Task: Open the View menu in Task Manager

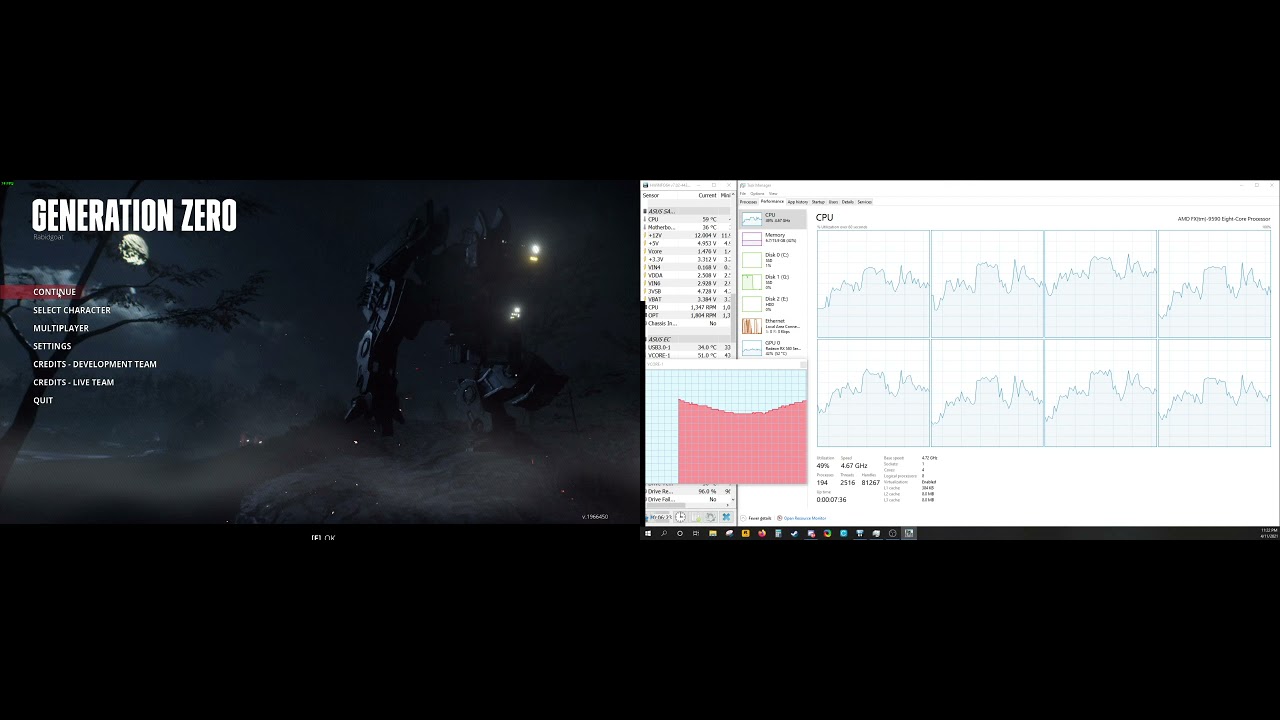Action: click(x=773, y=193)
